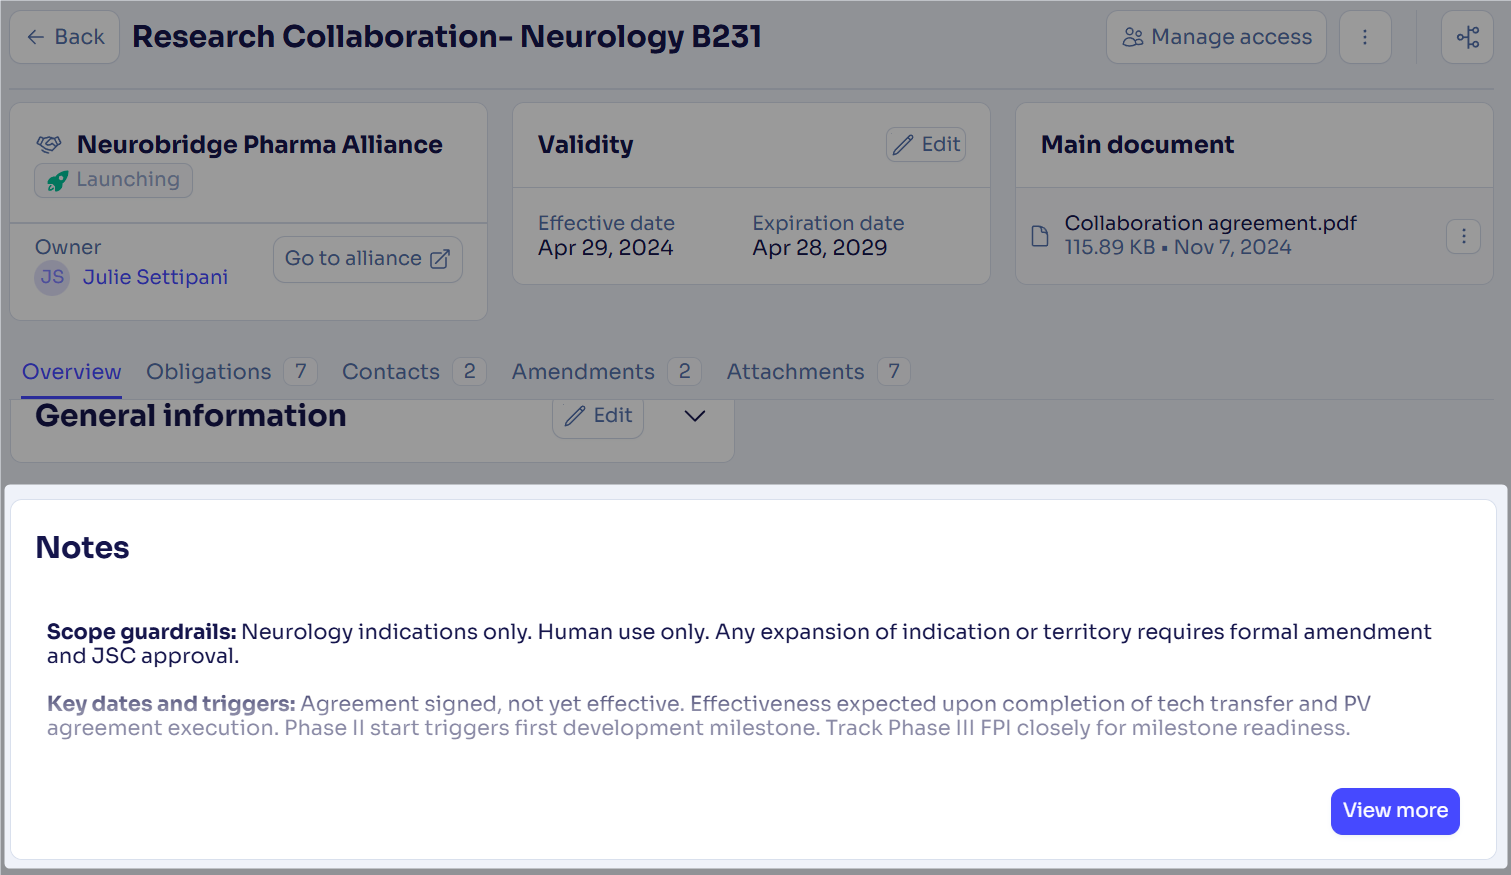Switch to the Obligations tab

[209, 372]
